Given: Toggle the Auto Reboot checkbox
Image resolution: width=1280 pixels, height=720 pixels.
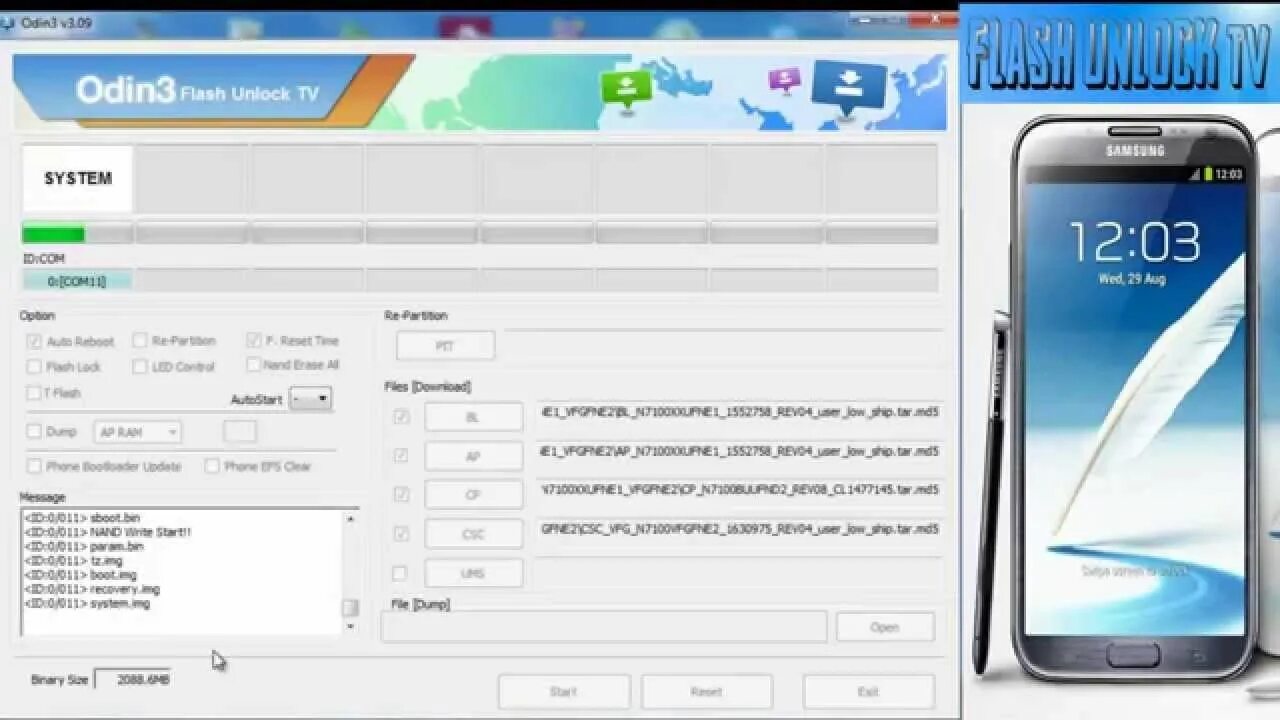Looking at the screenshot, I should coord(34,341).
